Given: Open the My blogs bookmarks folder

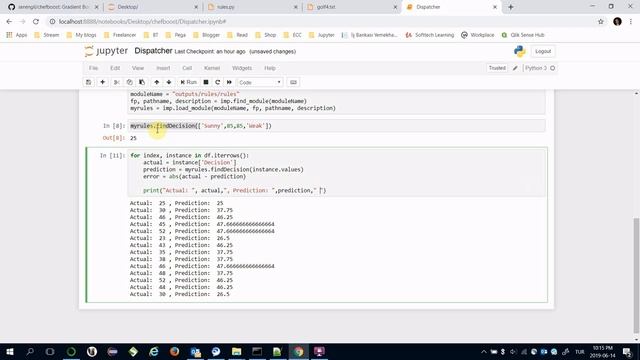Looking at the screenshot, I should tap(81, 35).
